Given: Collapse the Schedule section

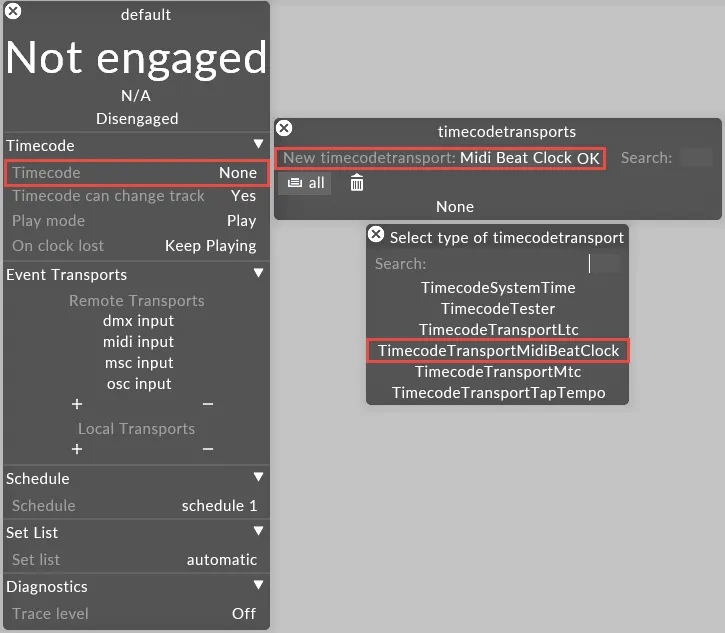Looking at the screenshot, I should 258,478.
